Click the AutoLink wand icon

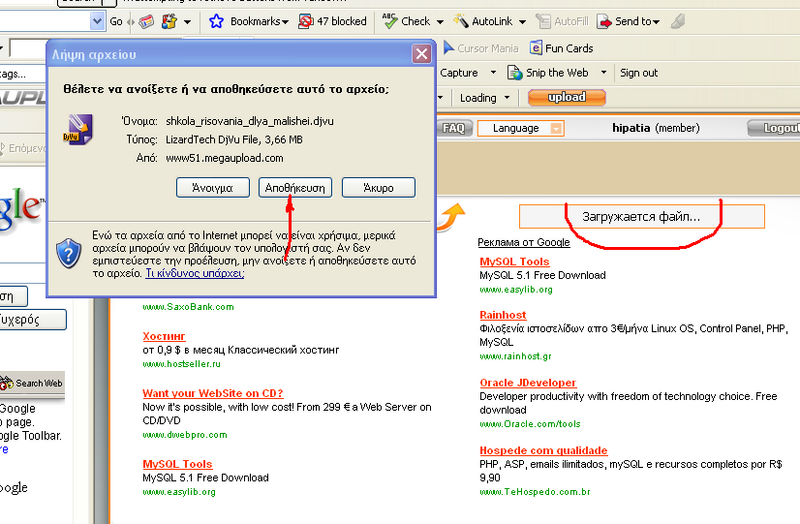coord(461,21)
